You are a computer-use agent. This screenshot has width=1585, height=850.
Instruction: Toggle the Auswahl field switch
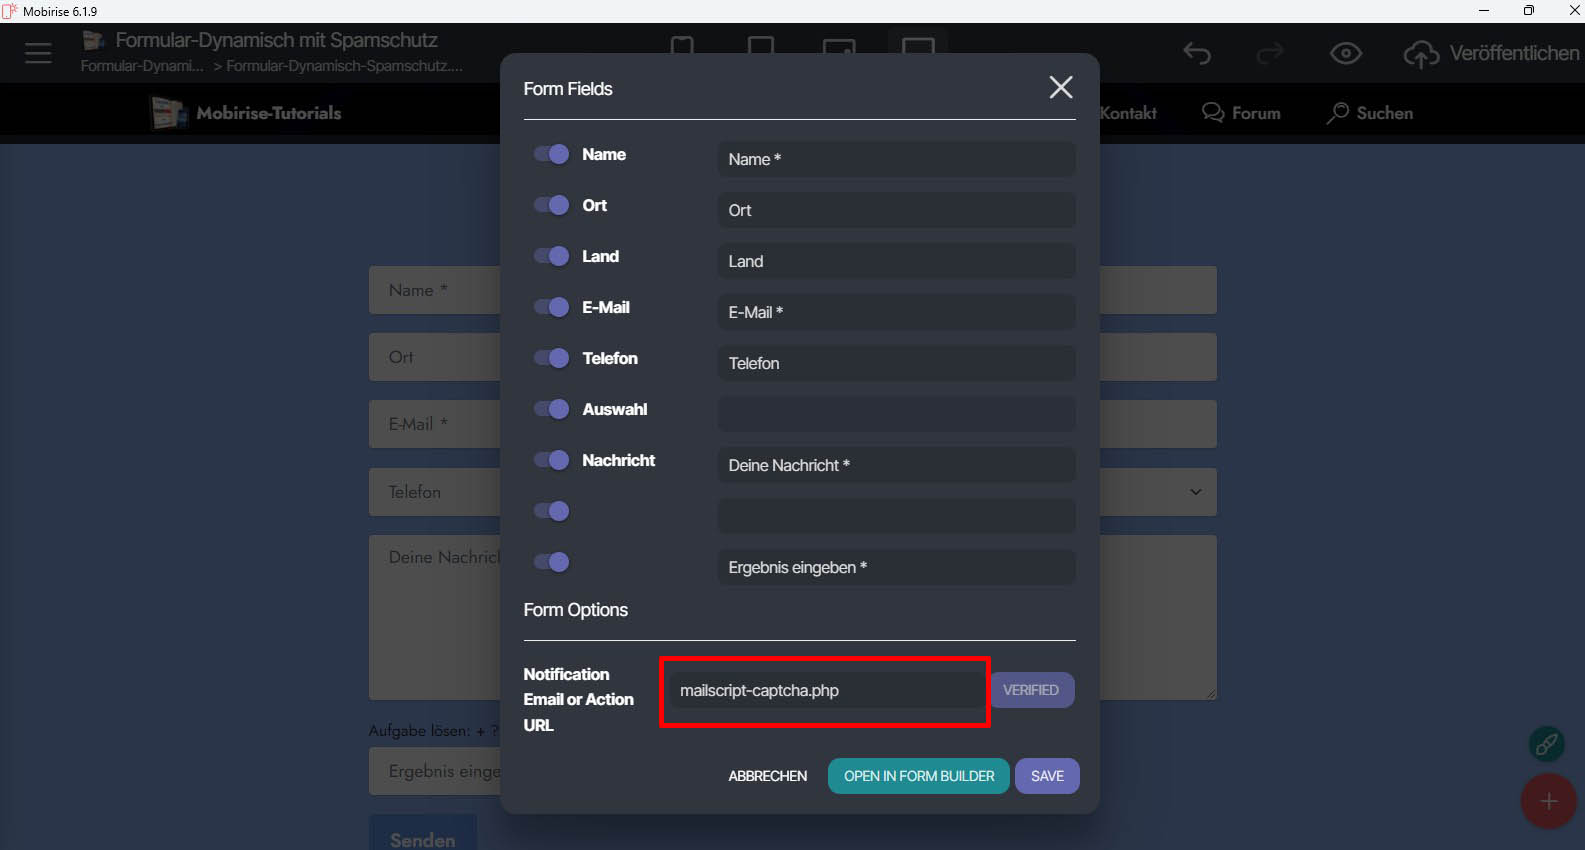(x=552, y=409)
